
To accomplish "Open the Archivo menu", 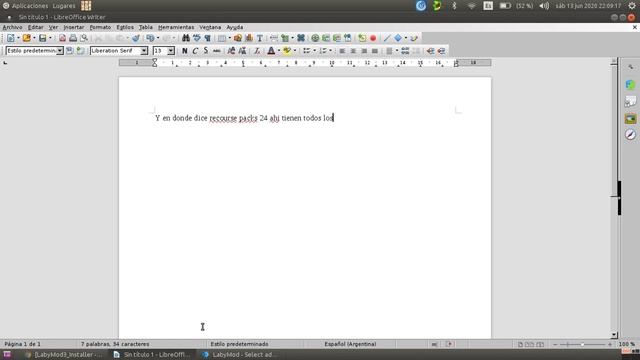I will (12, 27).
